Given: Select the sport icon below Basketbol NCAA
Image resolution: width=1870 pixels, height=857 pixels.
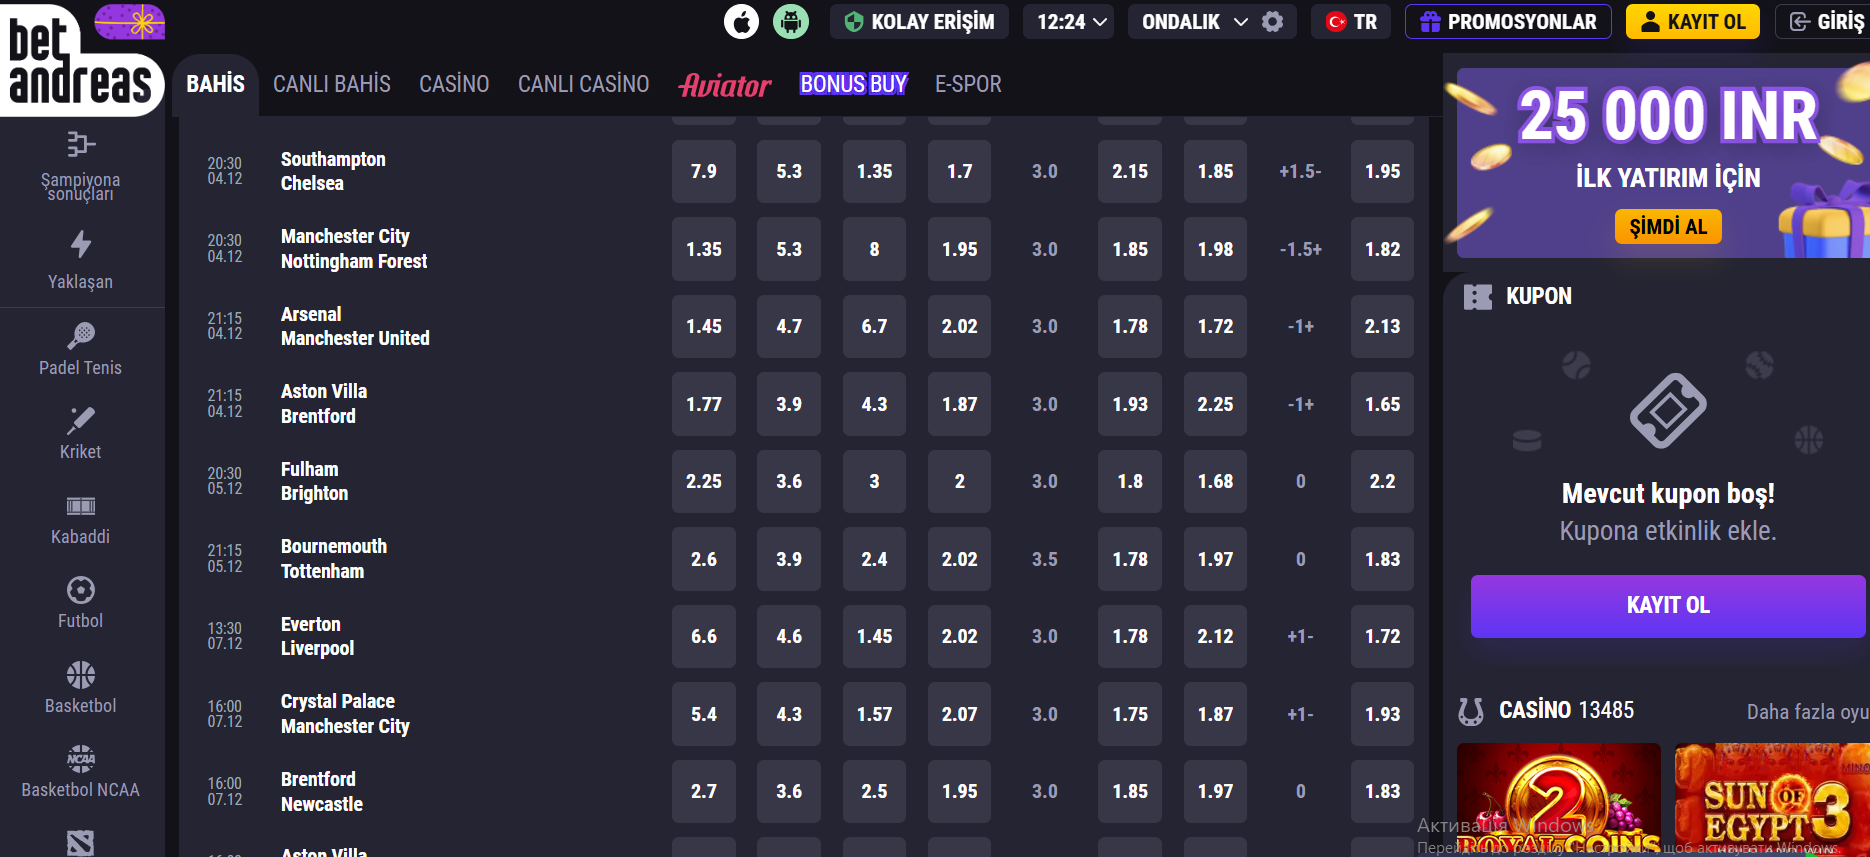Looking at the screenshot, I should 80,843.
